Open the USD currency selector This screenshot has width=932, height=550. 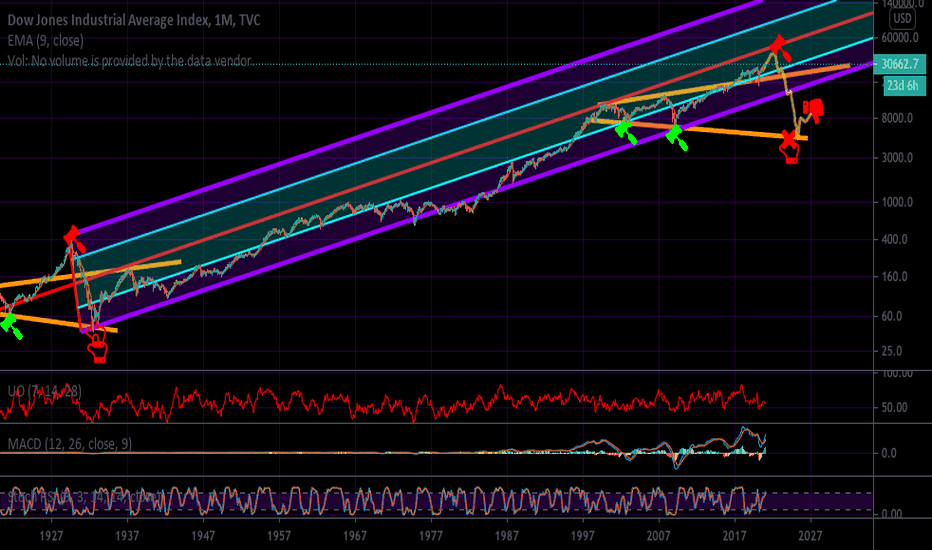902,18
